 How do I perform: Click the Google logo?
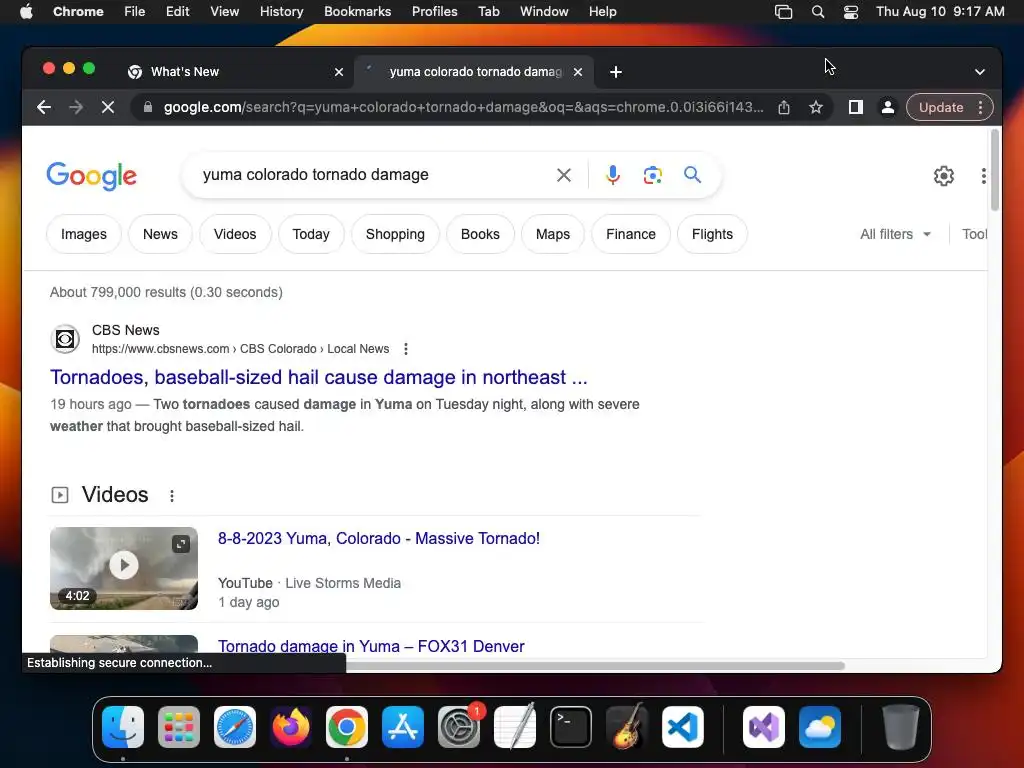(x=91, y=176)
